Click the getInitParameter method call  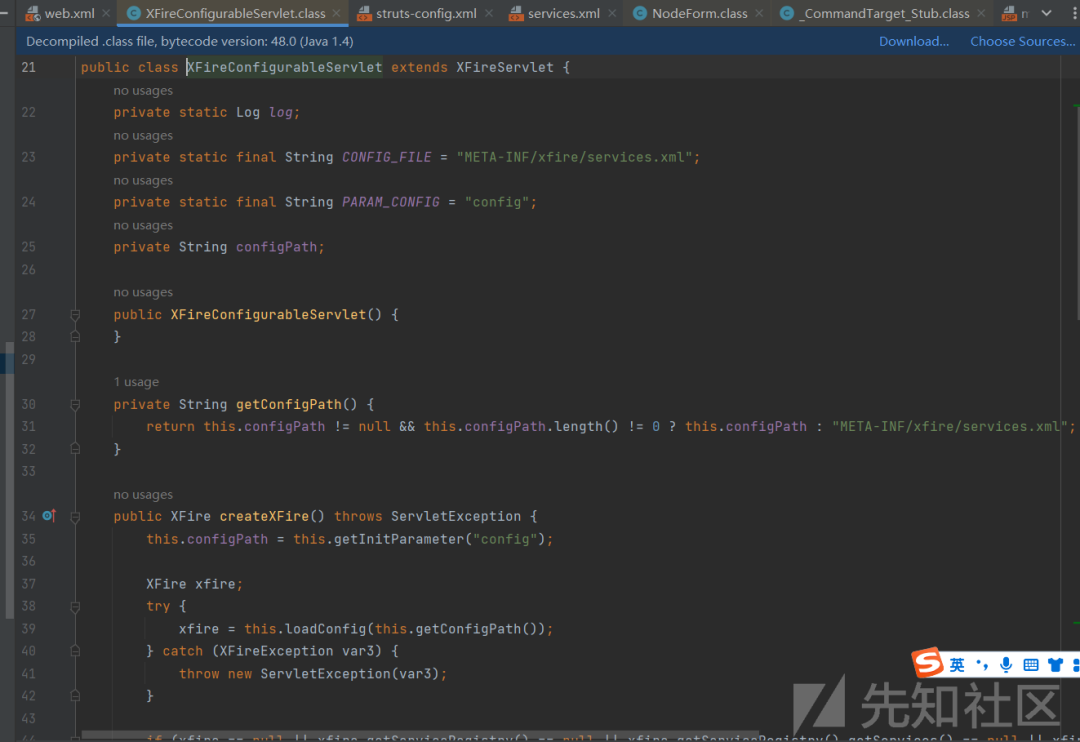pos(399,539)
